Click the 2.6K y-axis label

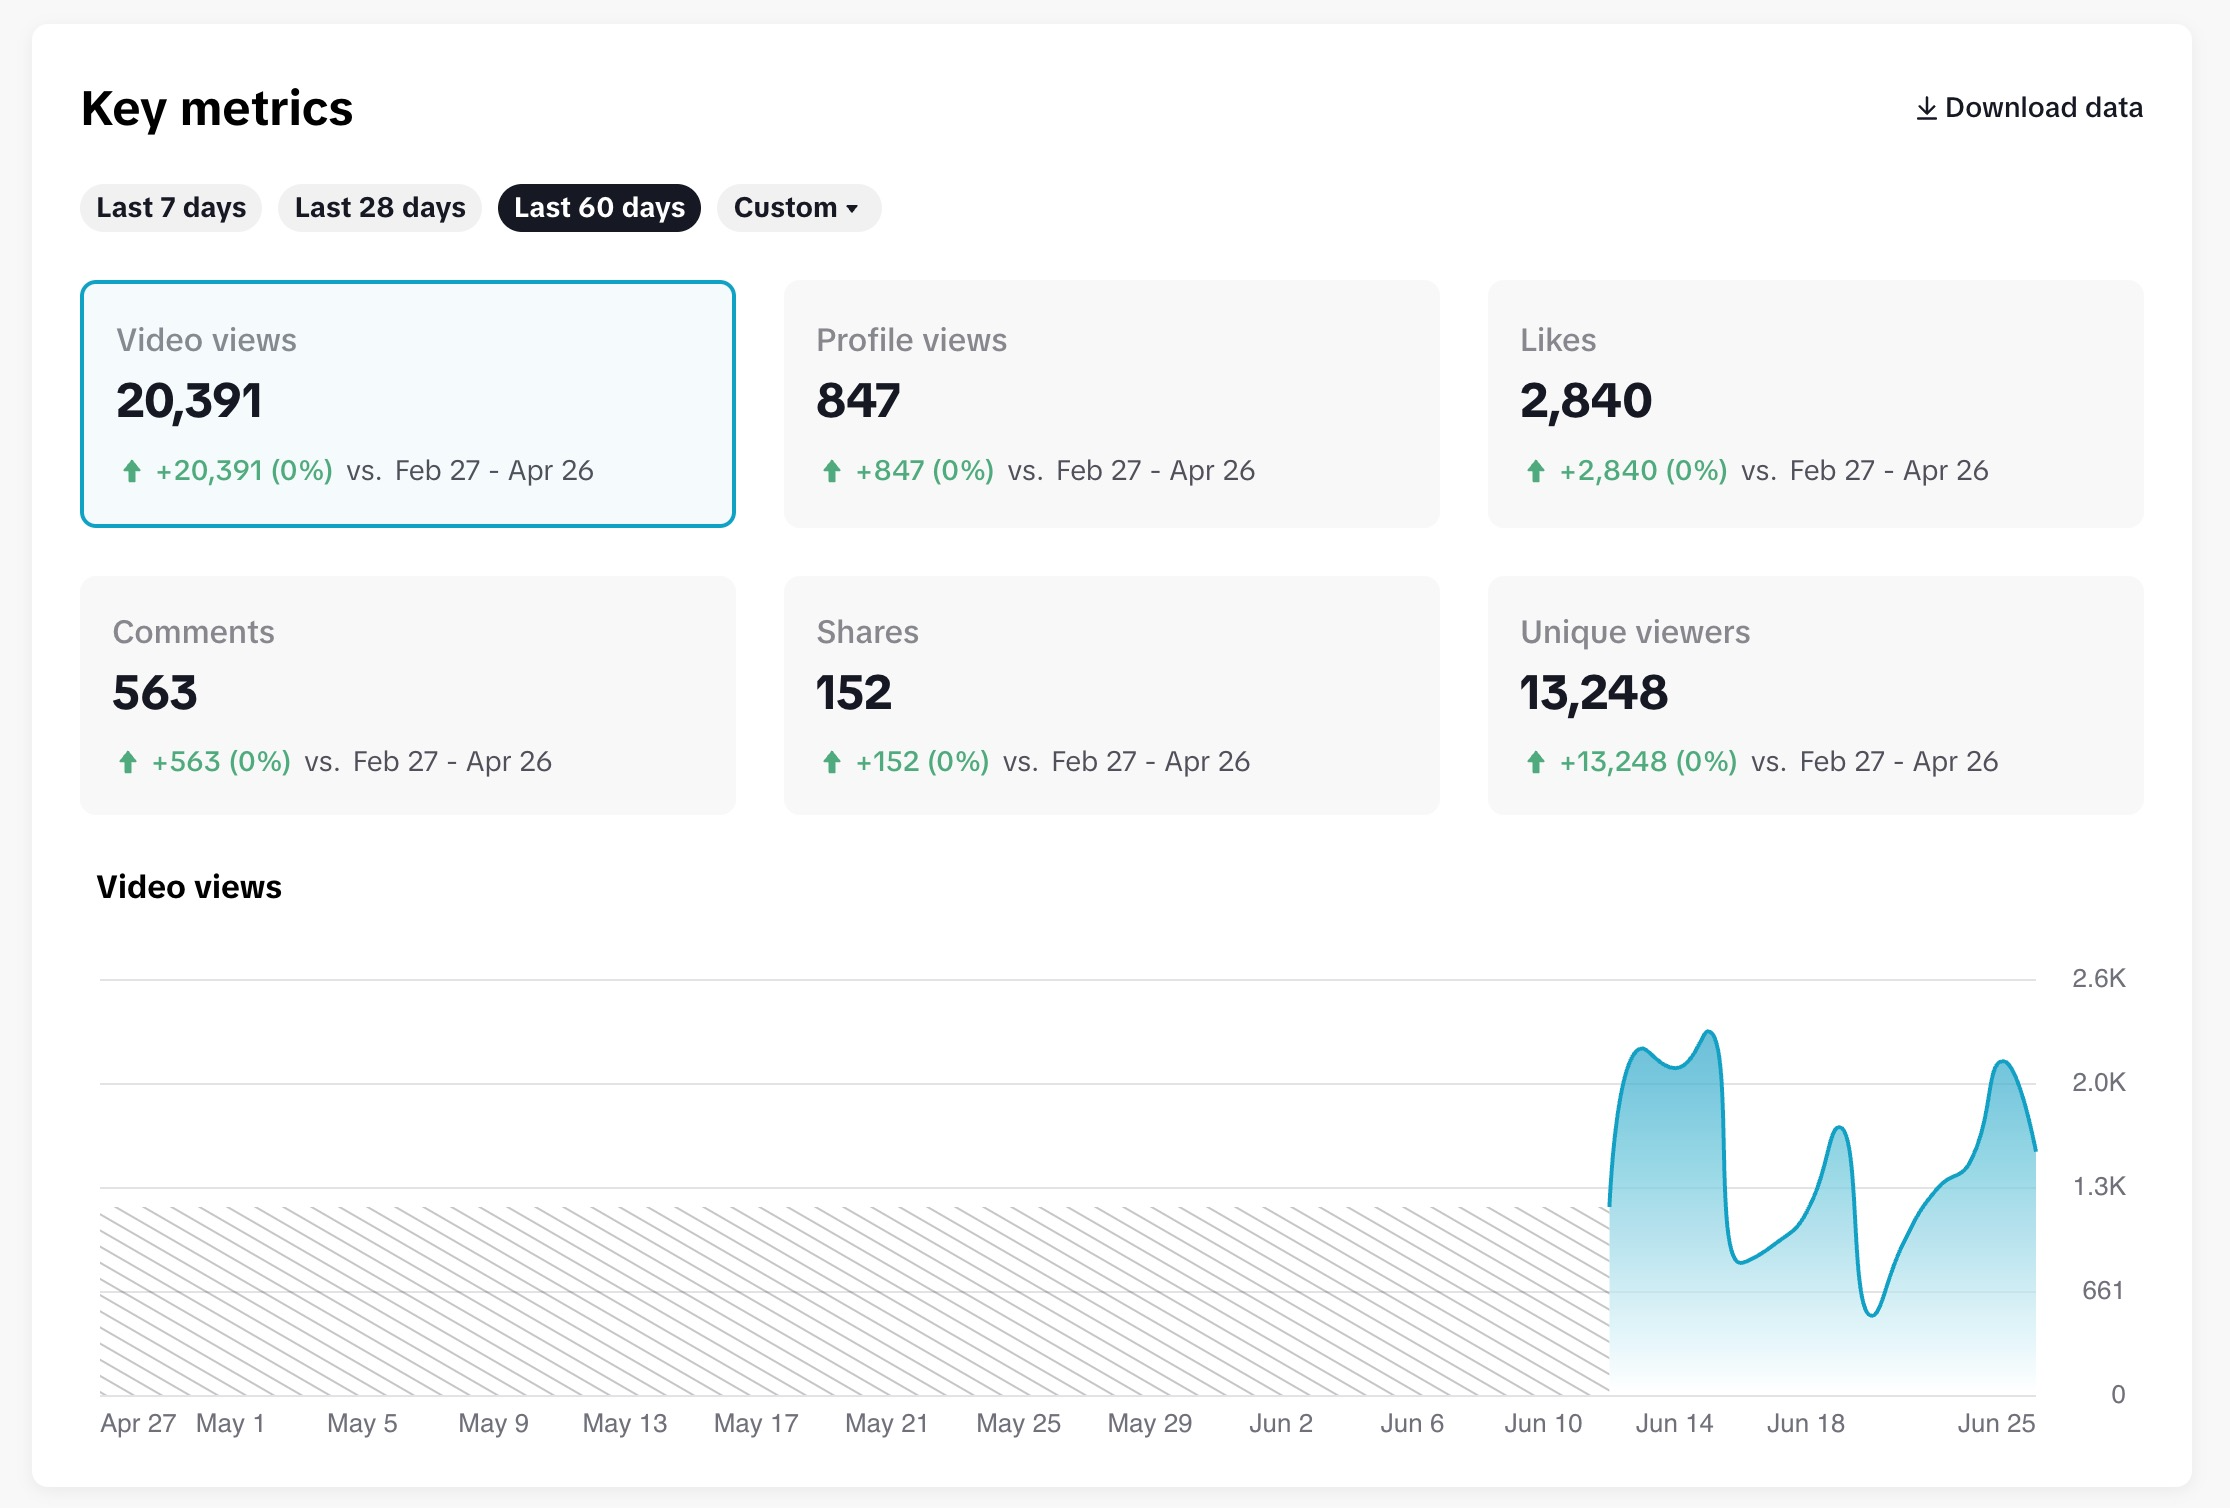coord(2099,978)
